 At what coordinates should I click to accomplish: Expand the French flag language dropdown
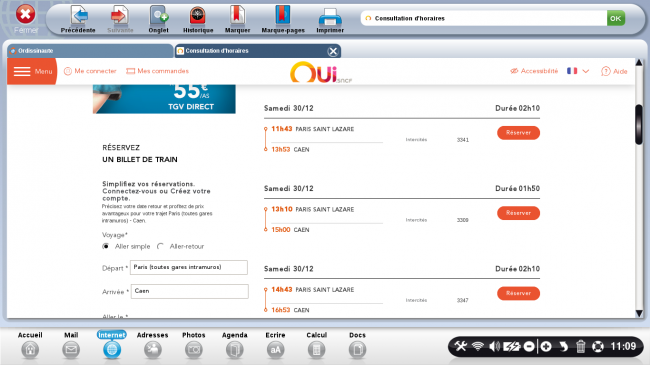578,71
